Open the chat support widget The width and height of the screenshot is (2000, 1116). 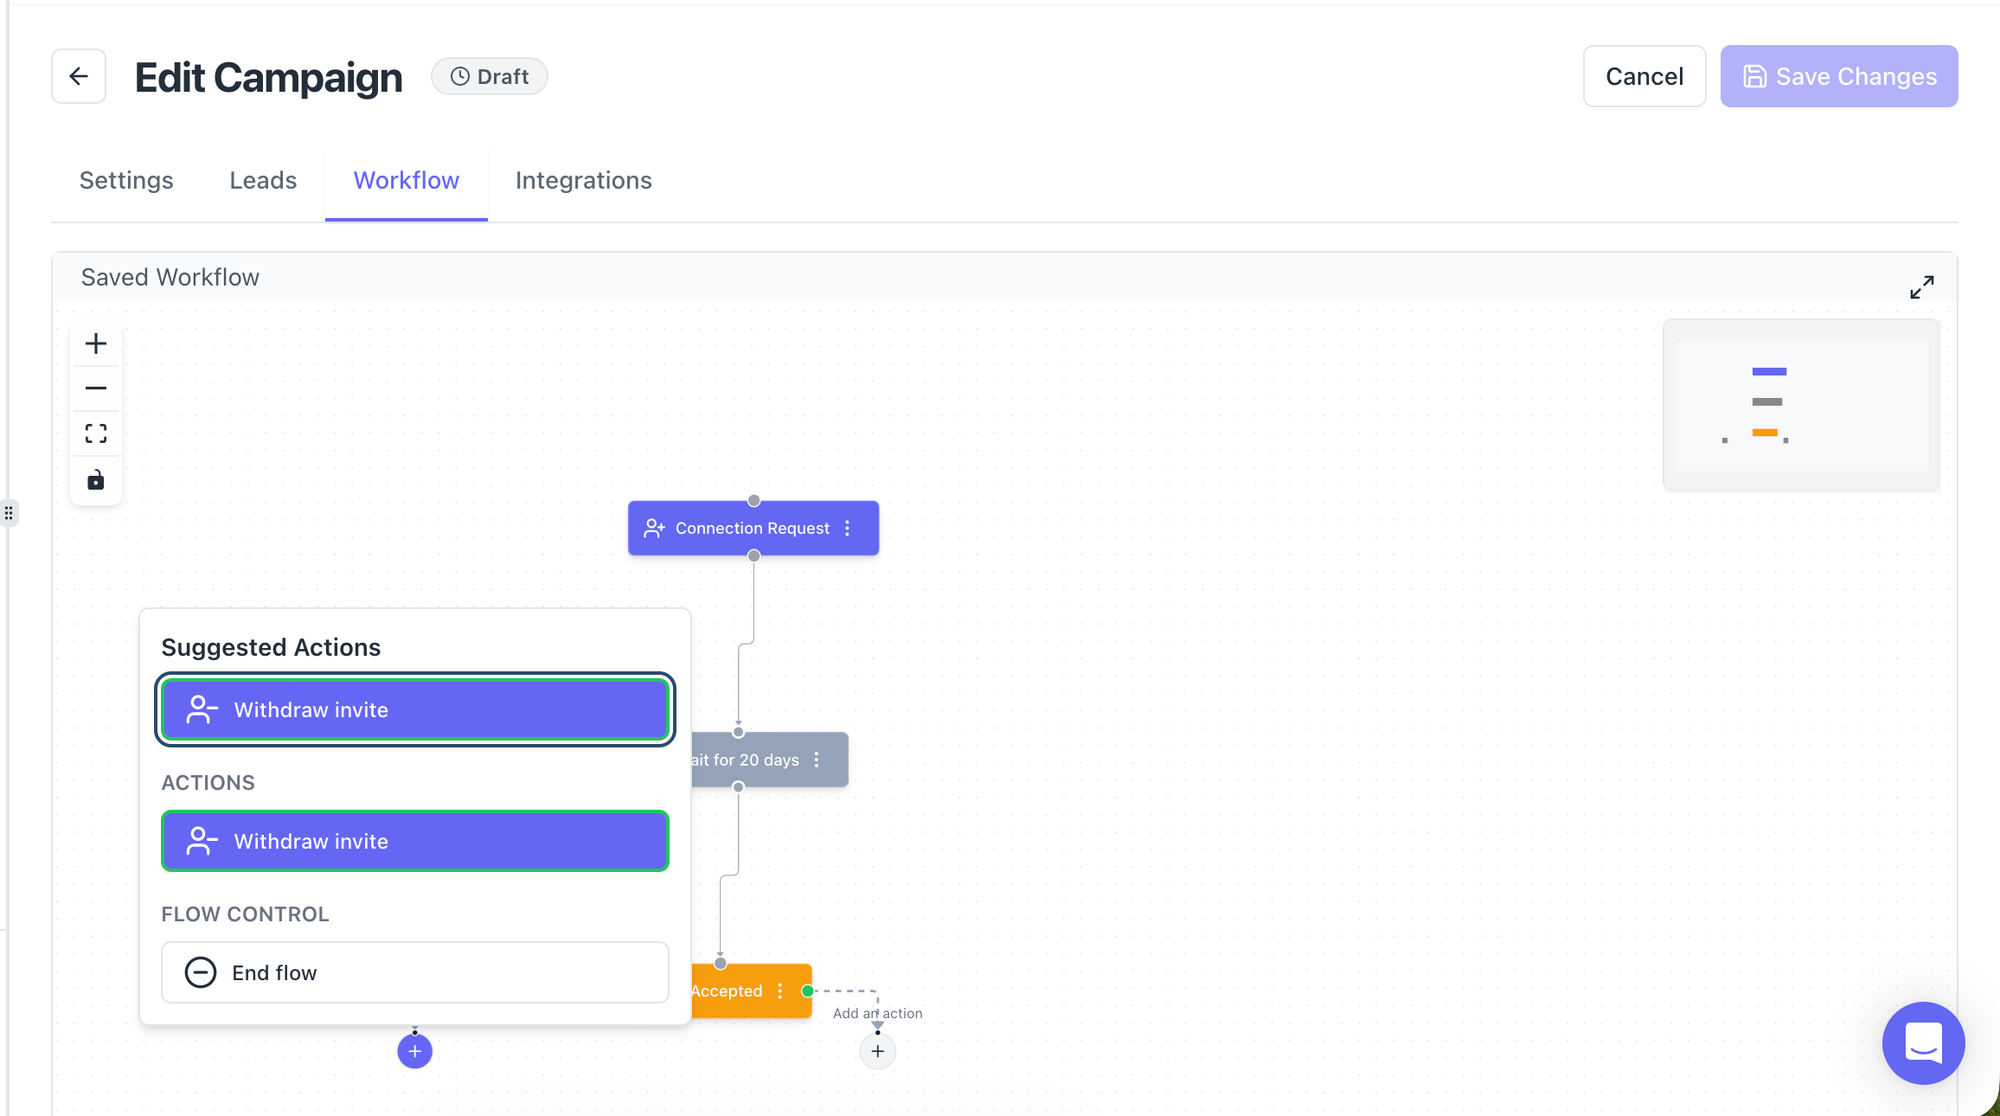[1922, 1042]
